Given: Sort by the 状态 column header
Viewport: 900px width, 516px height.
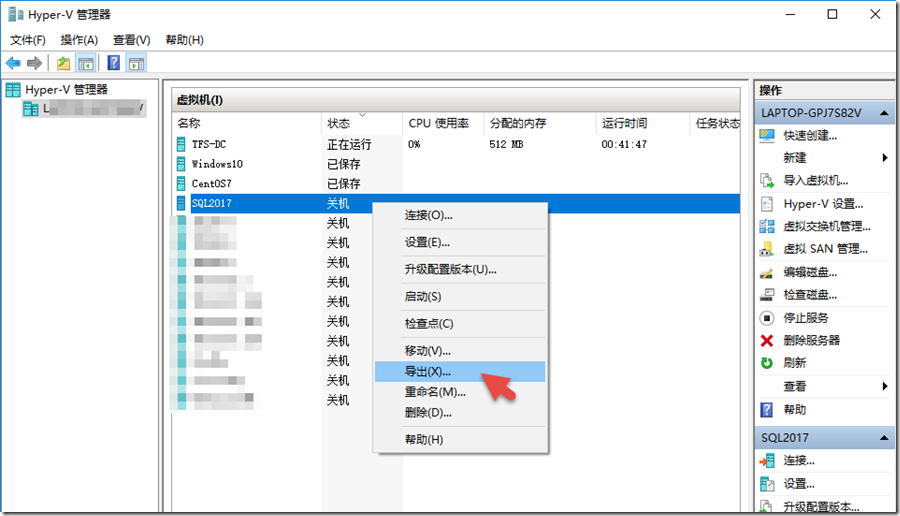Looking at the screenshot, I should [x=362, y=123].
